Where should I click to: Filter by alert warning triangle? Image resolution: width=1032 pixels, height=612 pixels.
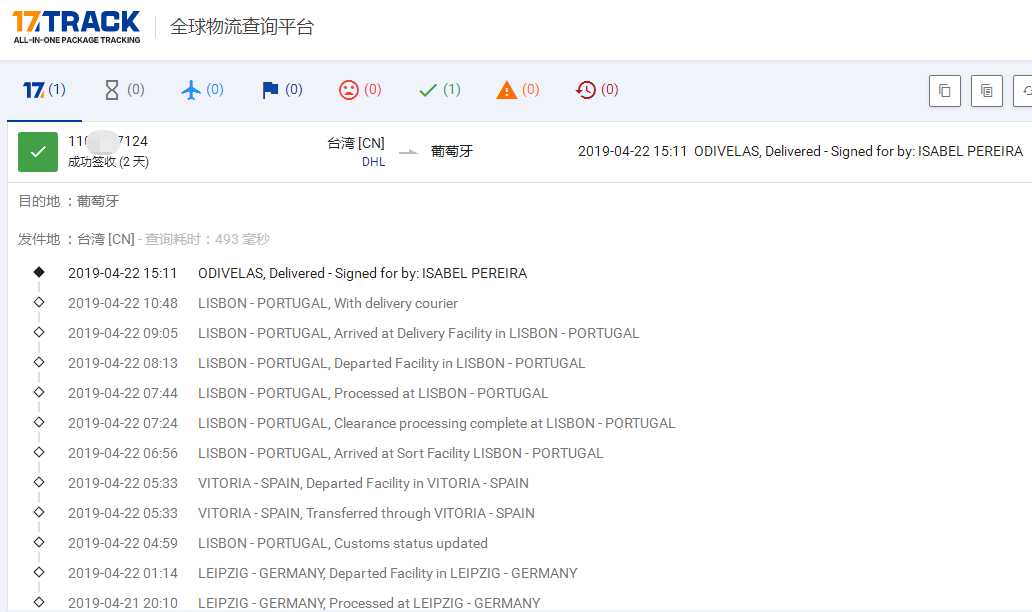coord(517,90)
